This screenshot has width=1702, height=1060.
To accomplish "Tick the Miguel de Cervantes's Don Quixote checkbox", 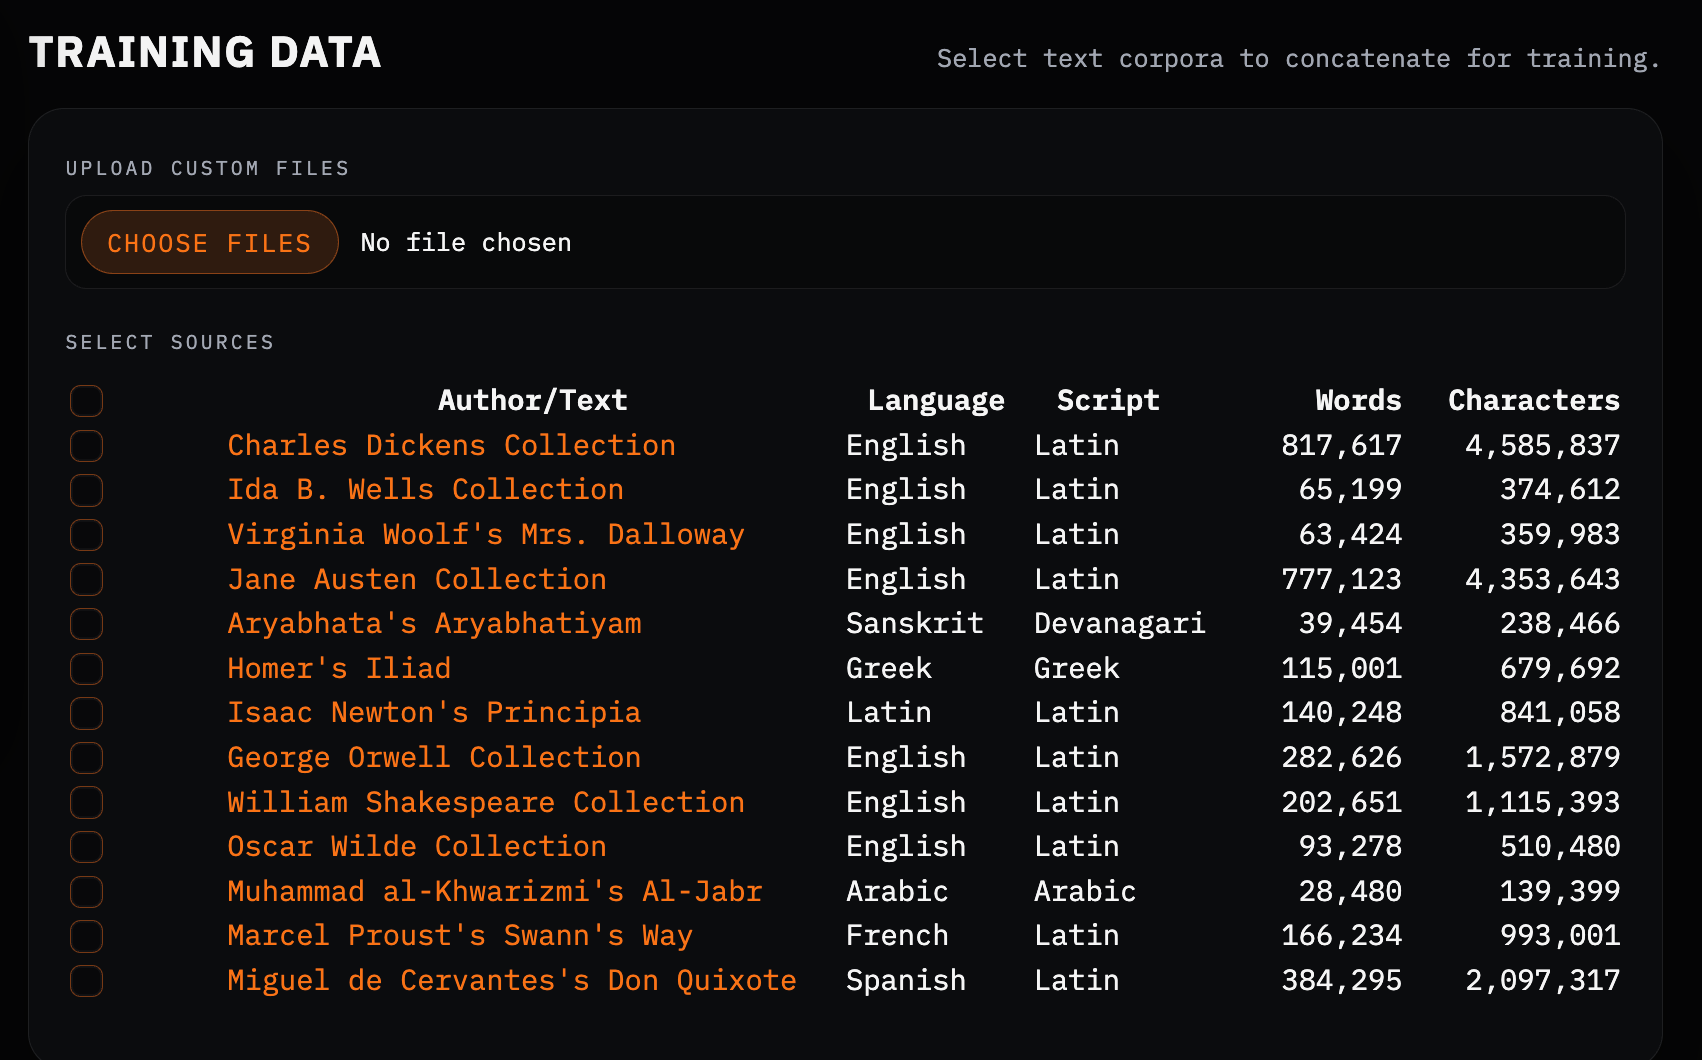I will pyautogui.click(x=87, y=981).
